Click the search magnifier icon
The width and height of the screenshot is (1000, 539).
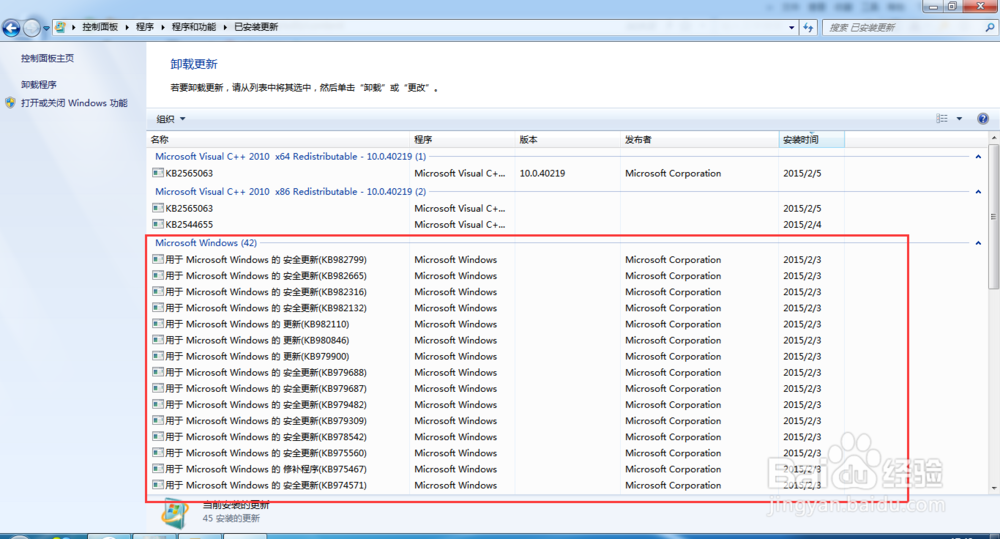click(x=989, y=27)
